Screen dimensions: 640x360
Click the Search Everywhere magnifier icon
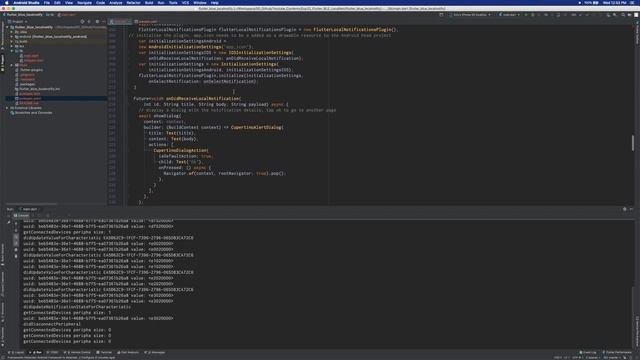coord(623,15)
